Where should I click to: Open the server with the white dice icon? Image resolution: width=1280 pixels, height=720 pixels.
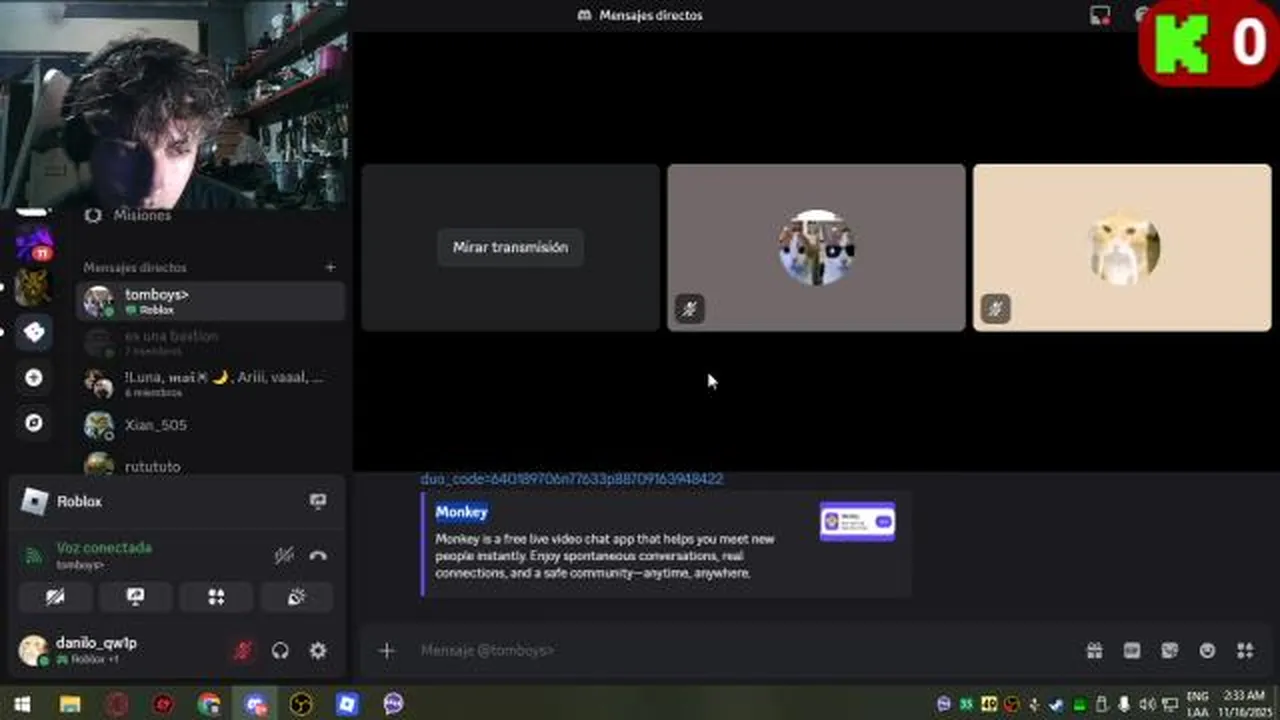coord(34,332)
